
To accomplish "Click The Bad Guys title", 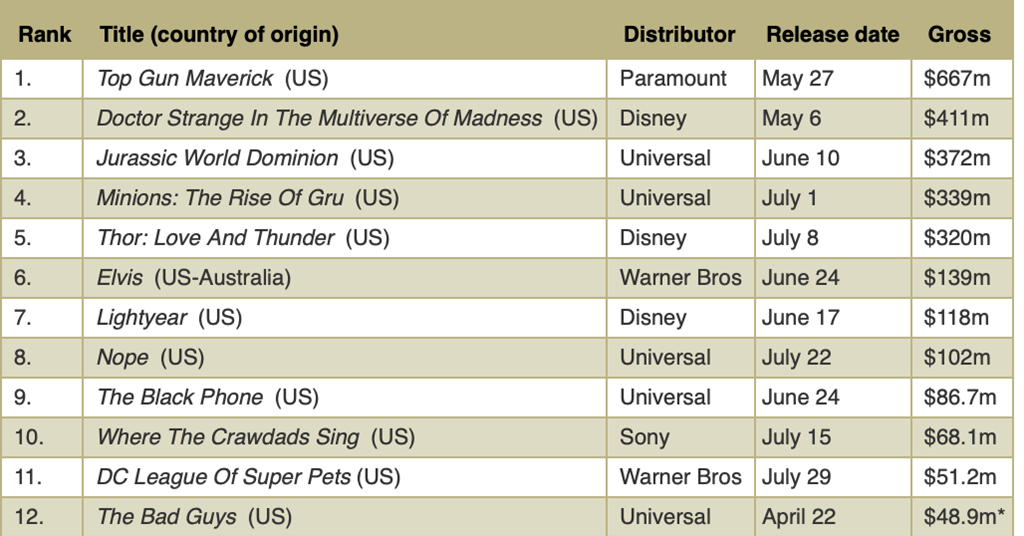I will coord(166,517).
